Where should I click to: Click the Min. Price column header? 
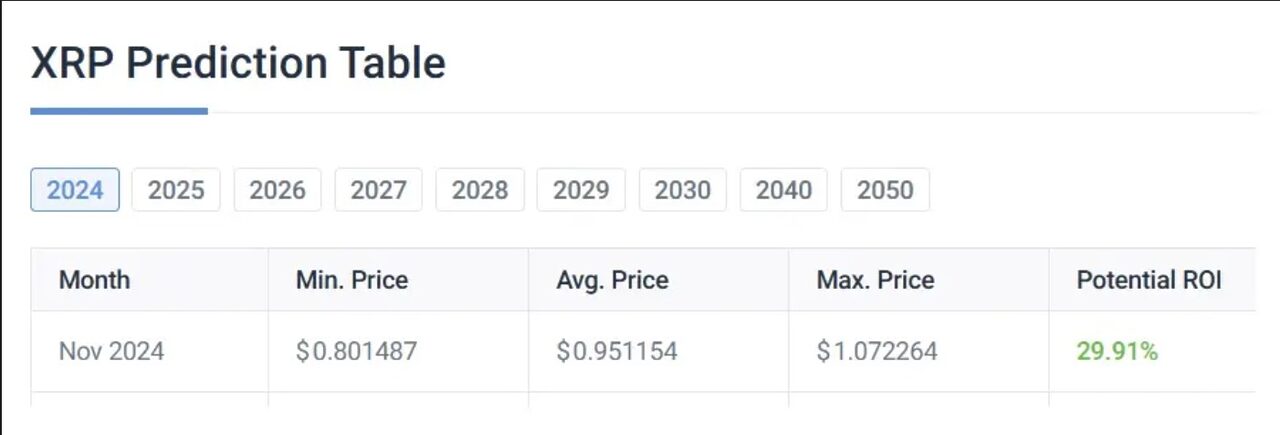352,280
